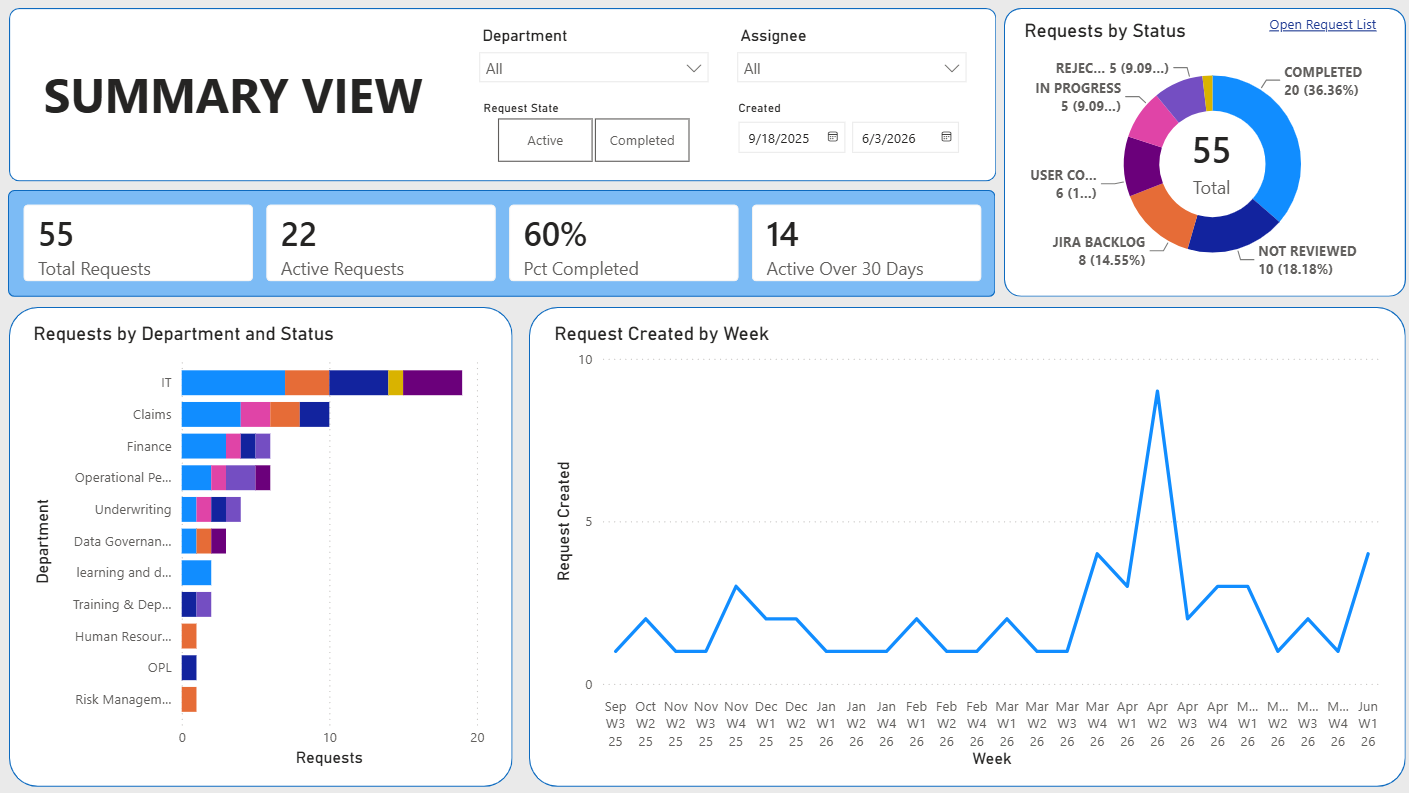Click the "Underwriting" axis label

coord(133,510)
